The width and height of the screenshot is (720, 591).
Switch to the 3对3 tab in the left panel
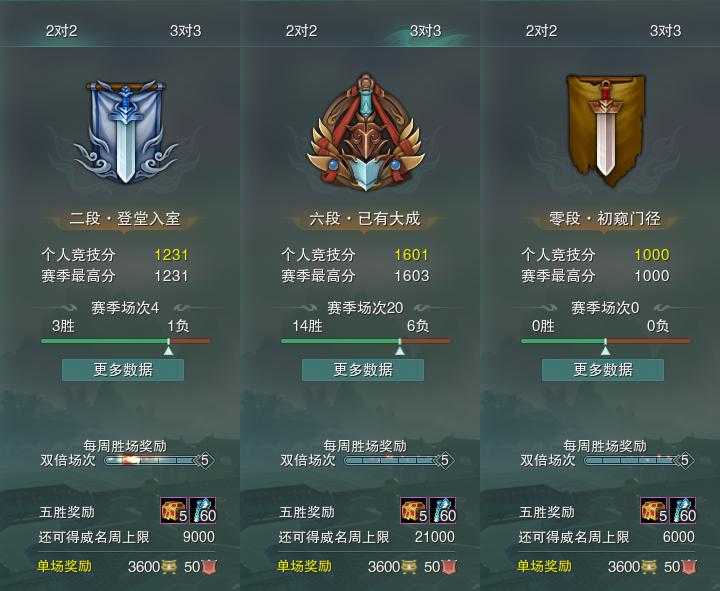coord(186,31)
